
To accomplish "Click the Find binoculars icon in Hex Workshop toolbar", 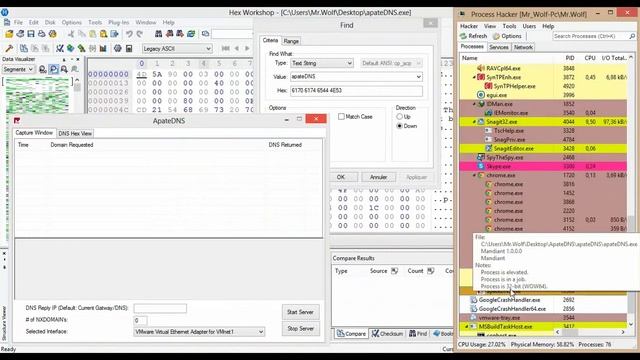I will click(158, 34).
